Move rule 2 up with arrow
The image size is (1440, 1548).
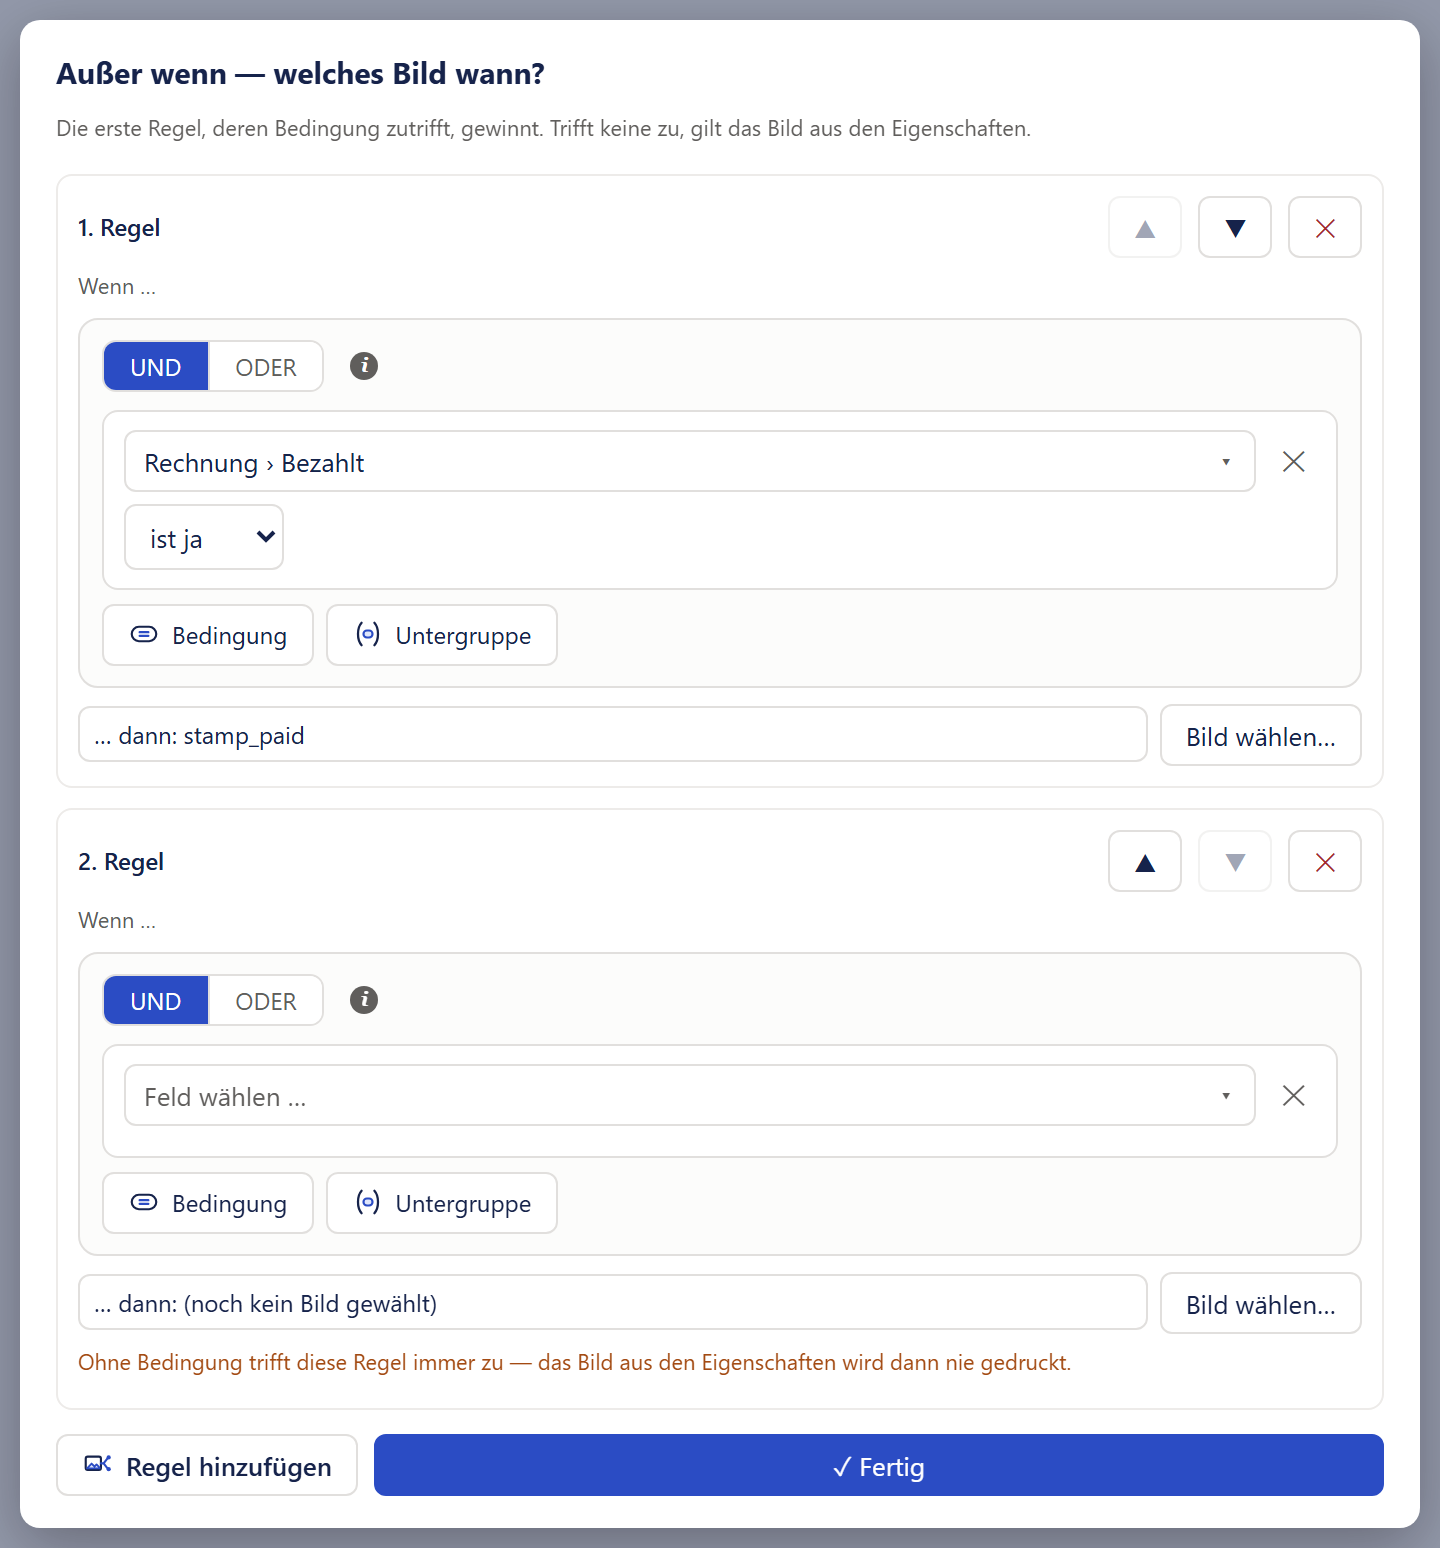pyautogui.click(x=1145, y=861)
